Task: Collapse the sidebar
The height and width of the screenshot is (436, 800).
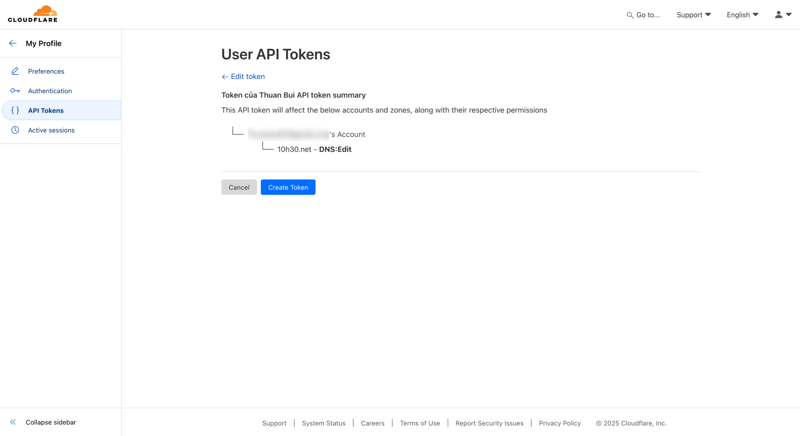Action: 44,422
